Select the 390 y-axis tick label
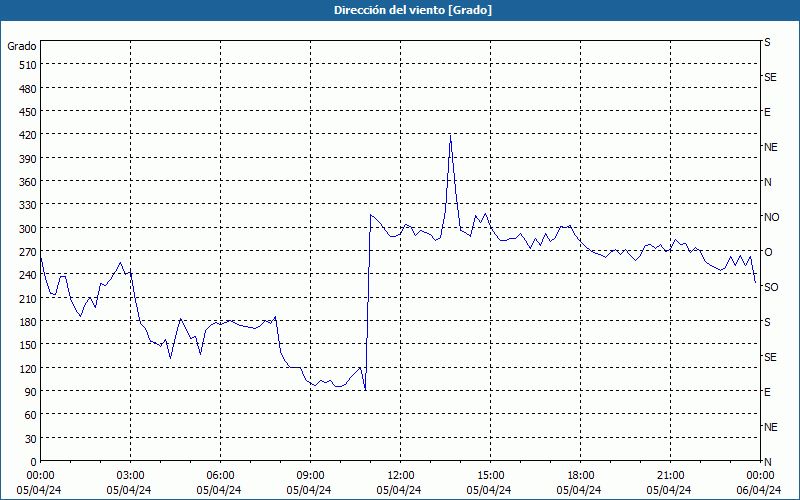 [28, 159]
